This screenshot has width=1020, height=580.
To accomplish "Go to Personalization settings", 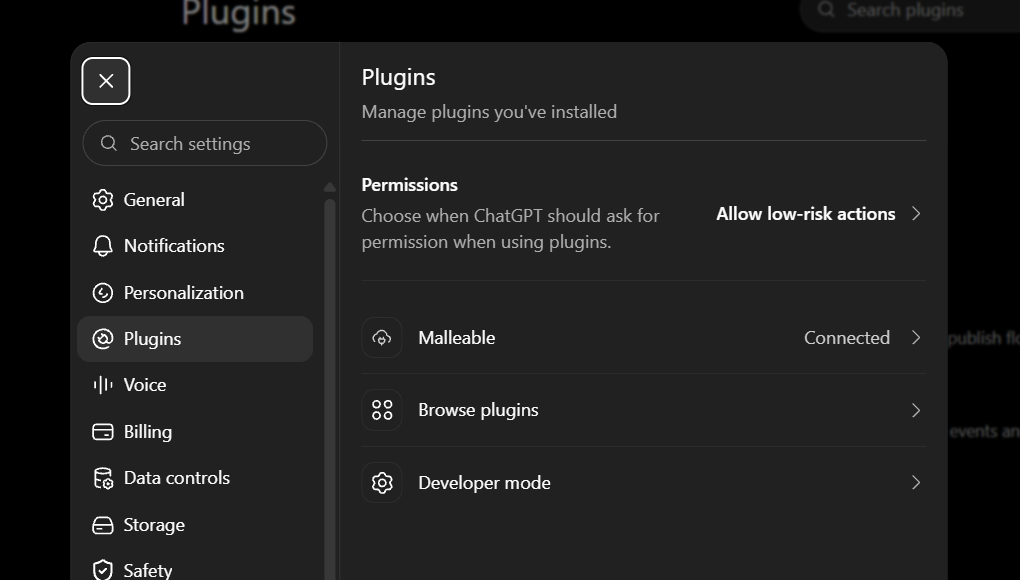I will (195, 293).
